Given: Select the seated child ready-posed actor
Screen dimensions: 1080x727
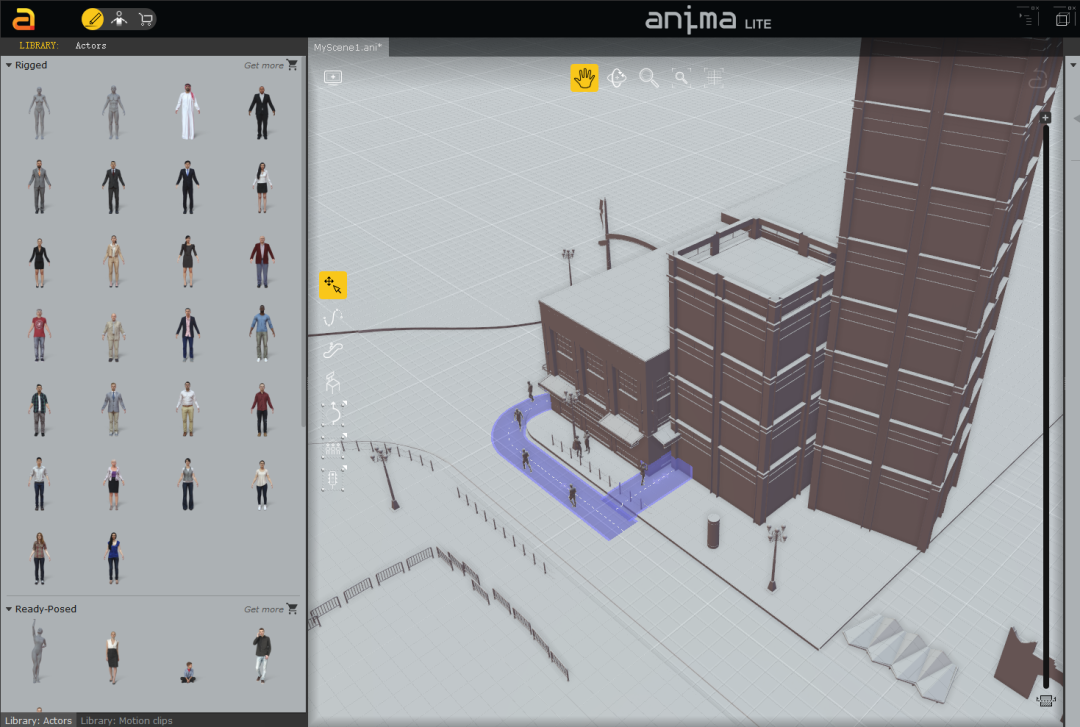Looking at the screenshot, I should tap(187, 672).
